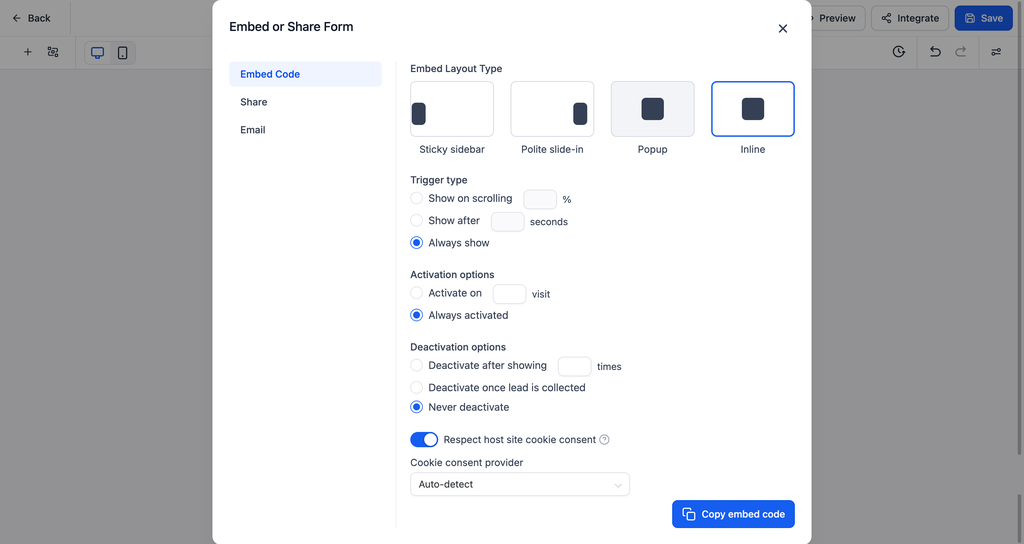Focus the scrolling percentage field
This screenshot has width=1024, height=544.
(x=540, y=199)
